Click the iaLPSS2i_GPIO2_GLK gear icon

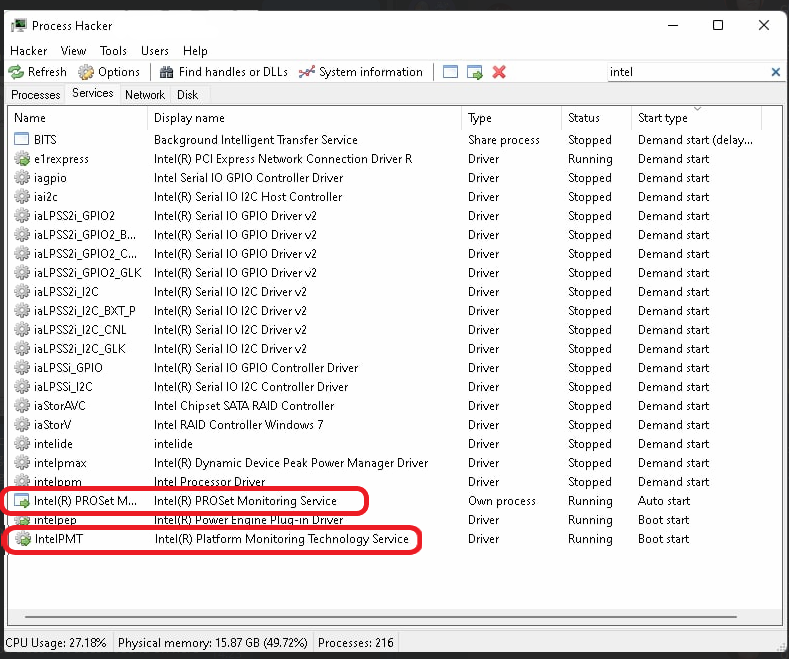click(22, 273)
